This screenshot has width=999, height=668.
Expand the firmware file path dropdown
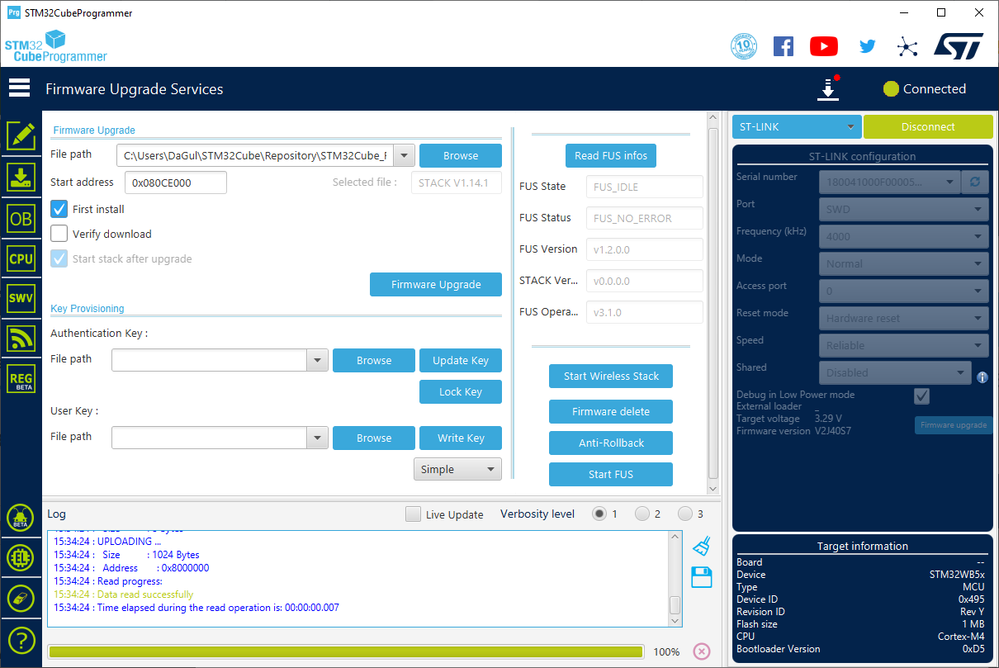pyautogui.click(x=404, y=156)
